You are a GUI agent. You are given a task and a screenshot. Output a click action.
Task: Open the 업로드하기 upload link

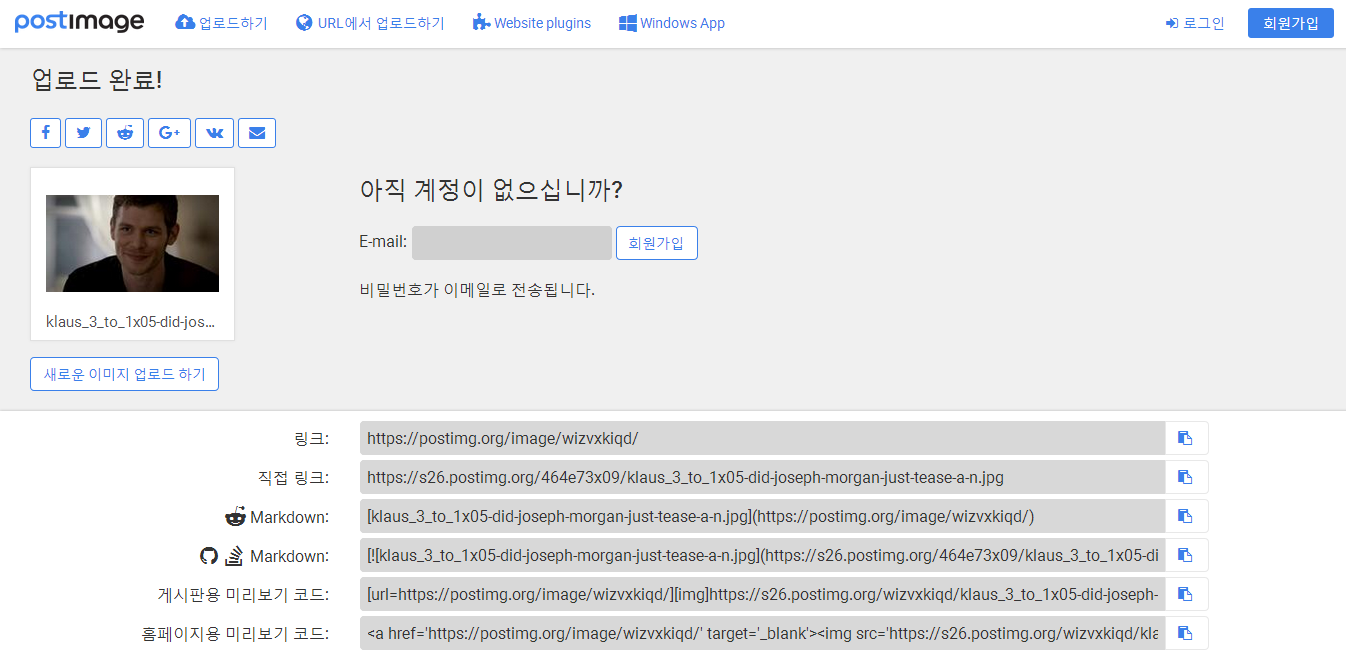221,23
